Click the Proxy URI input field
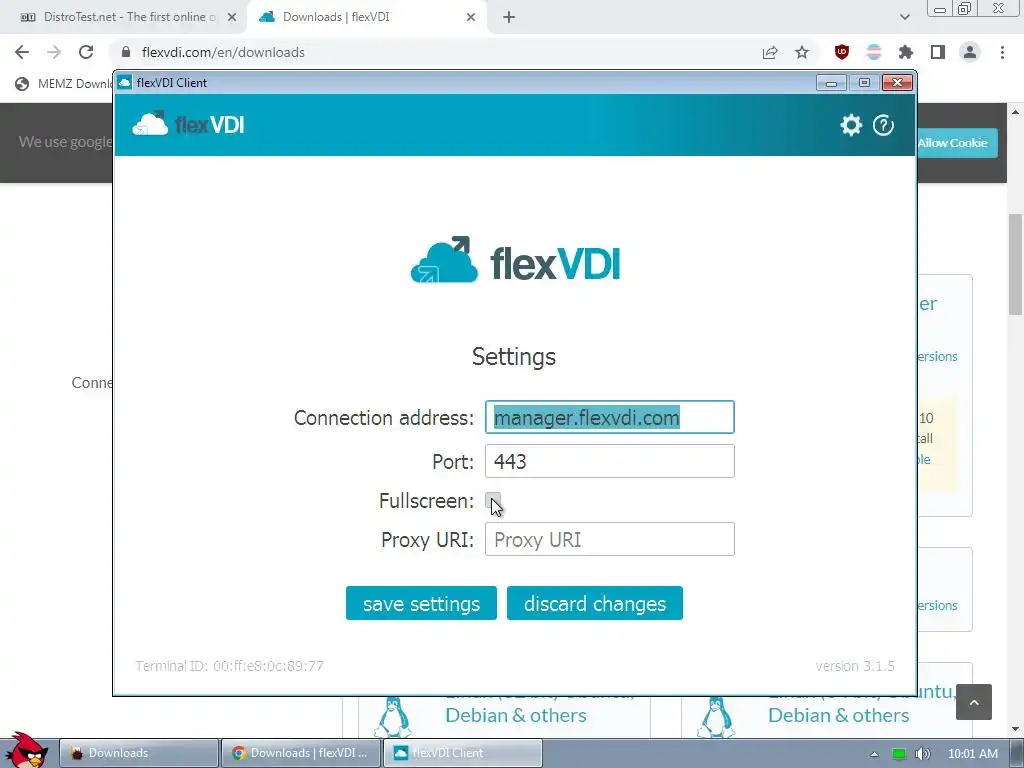Image resolution: width=1024 pixels, height=768 pixels. tap(609, 539)
